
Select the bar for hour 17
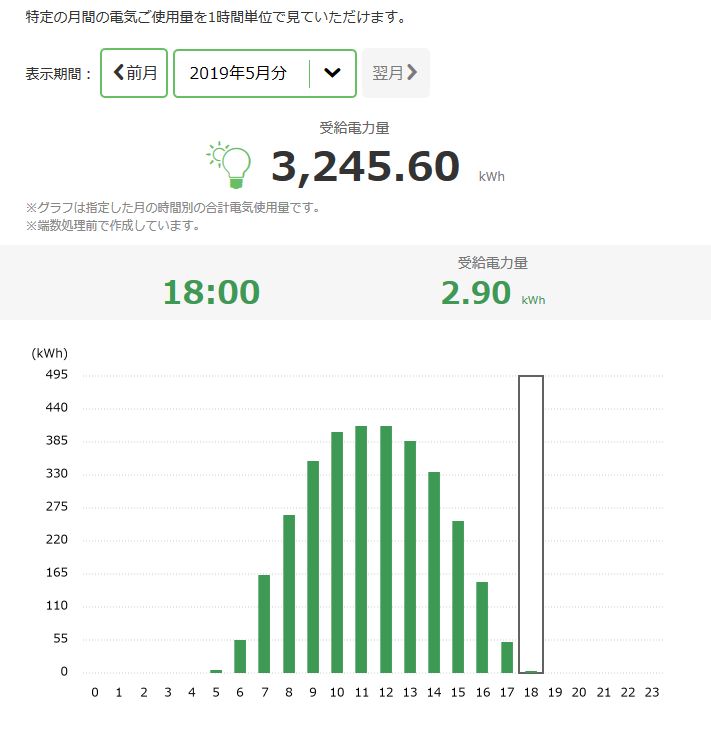coord(507,657)
